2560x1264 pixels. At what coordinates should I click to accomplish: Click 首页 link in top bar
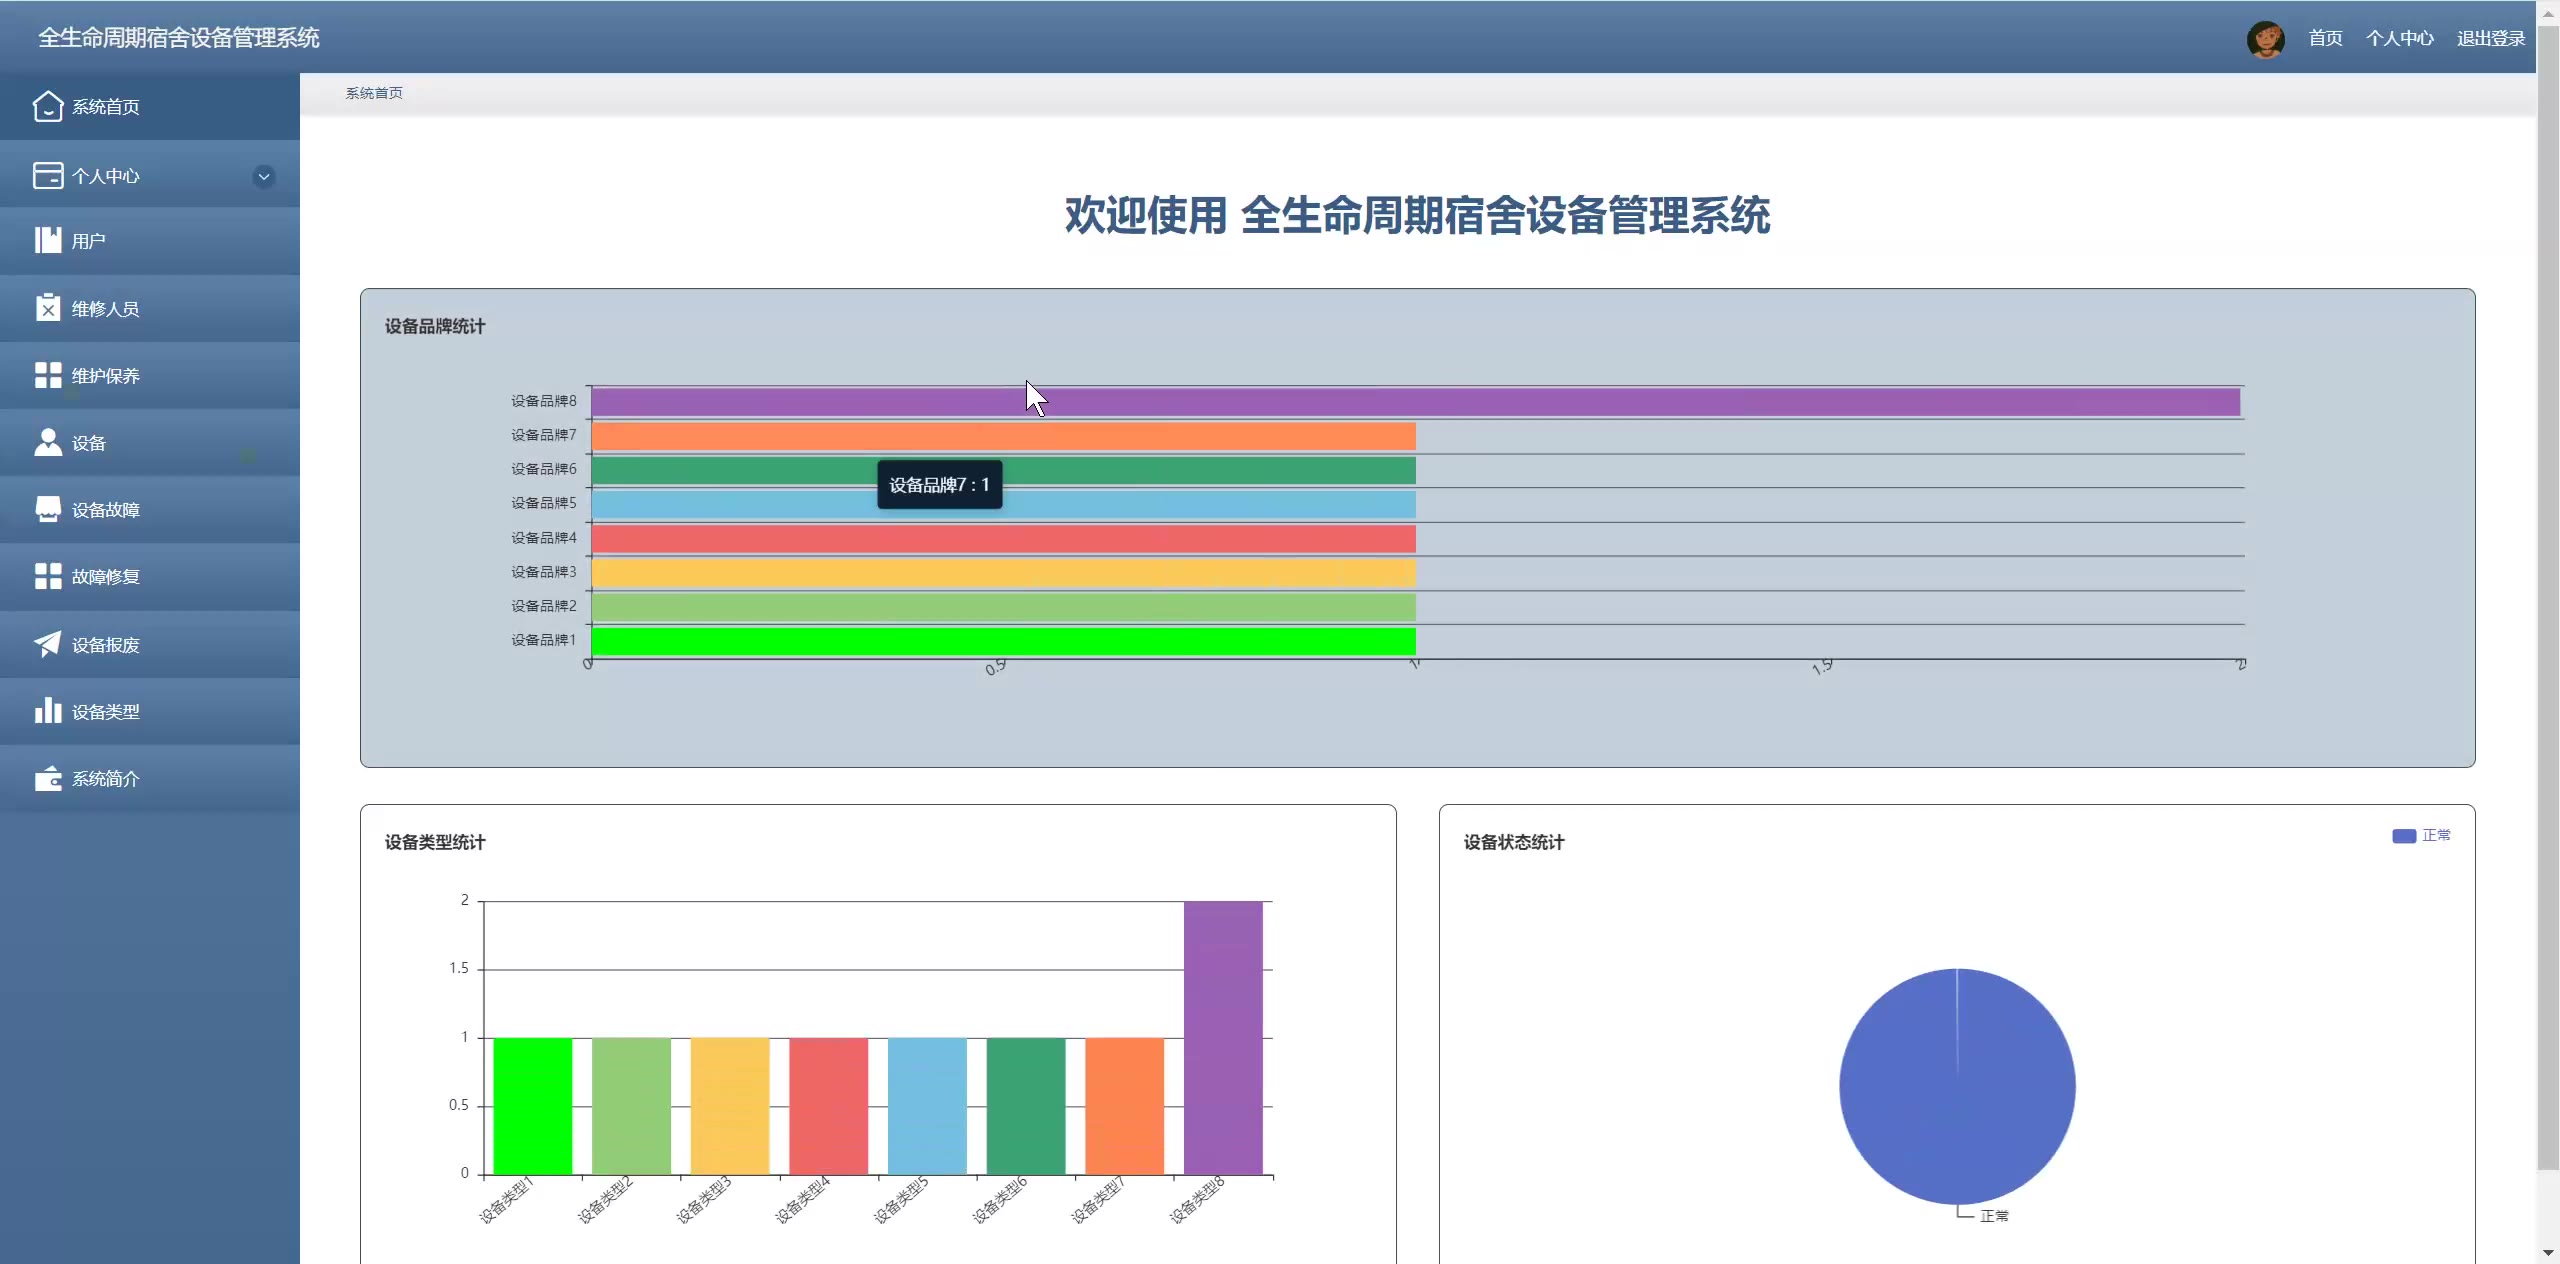click(x=2325, y=38)
